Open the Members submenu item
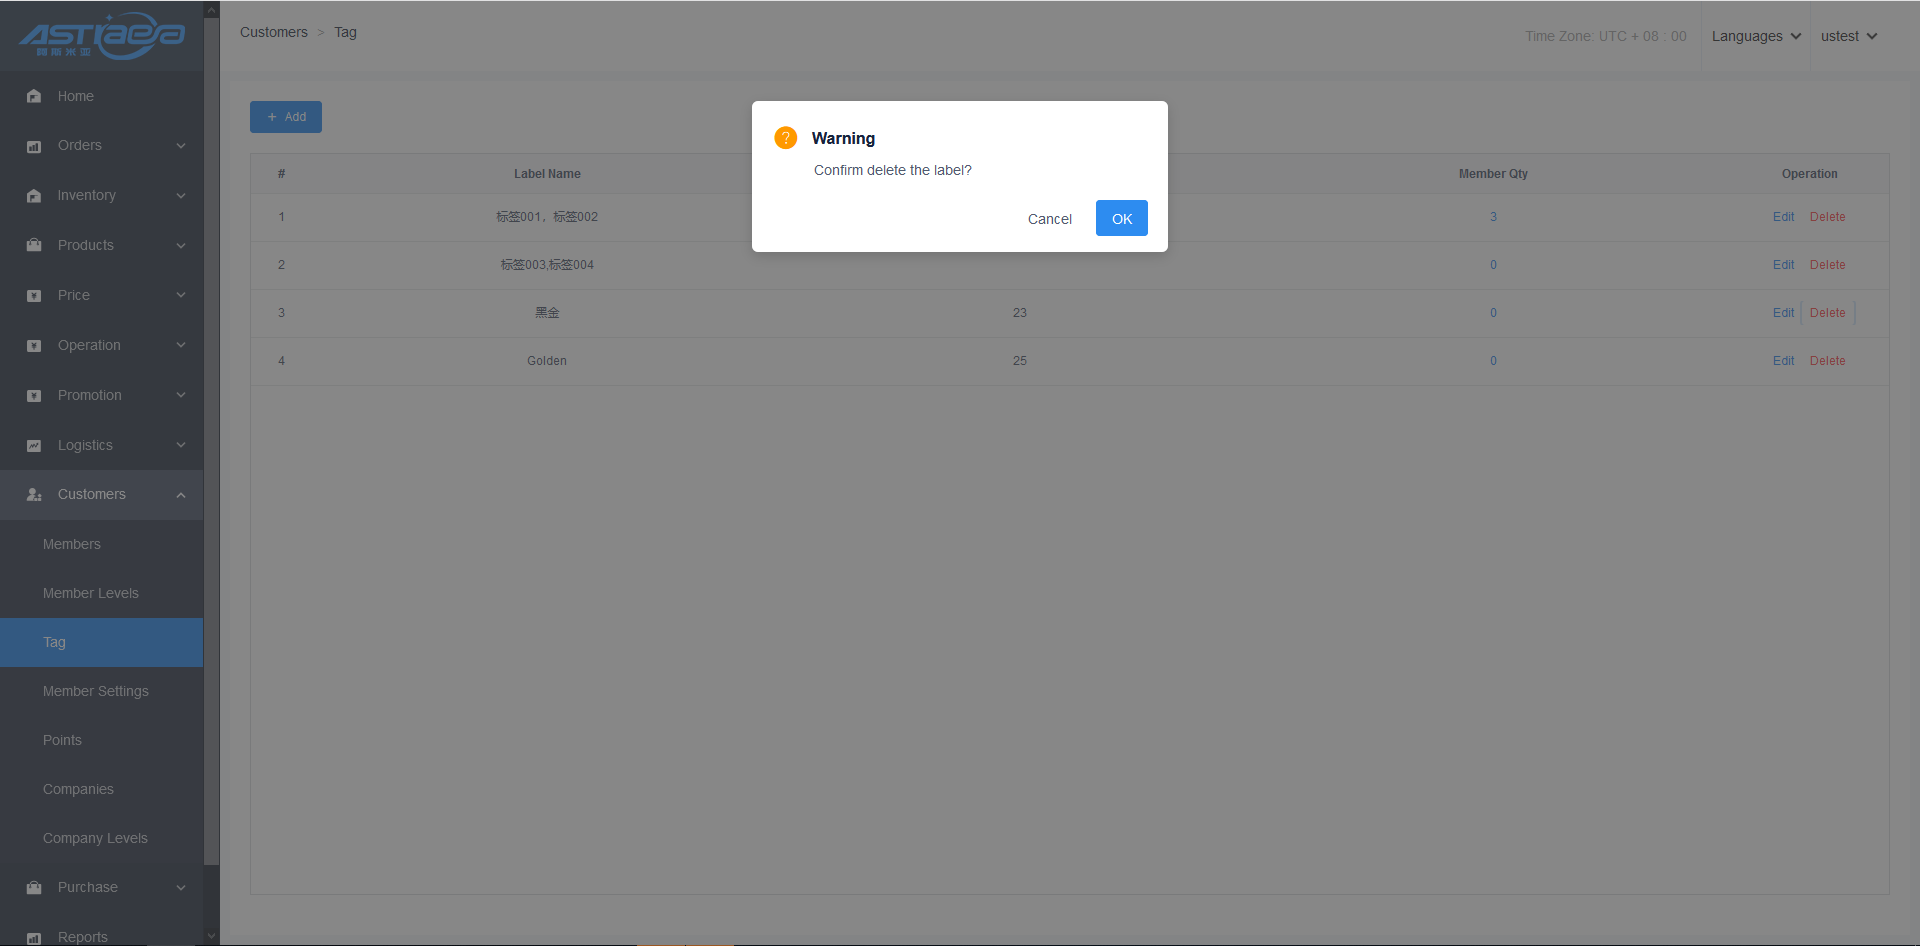The width and height of the screenshot is (1920, 946). (x=72, y=544)
